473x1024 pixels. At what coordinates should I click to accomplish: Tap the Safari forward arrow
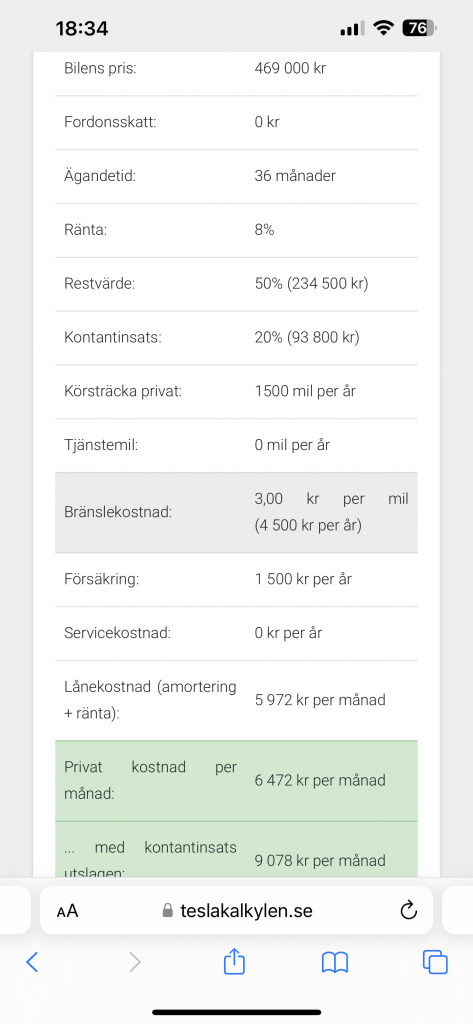[x=135, y=962]
